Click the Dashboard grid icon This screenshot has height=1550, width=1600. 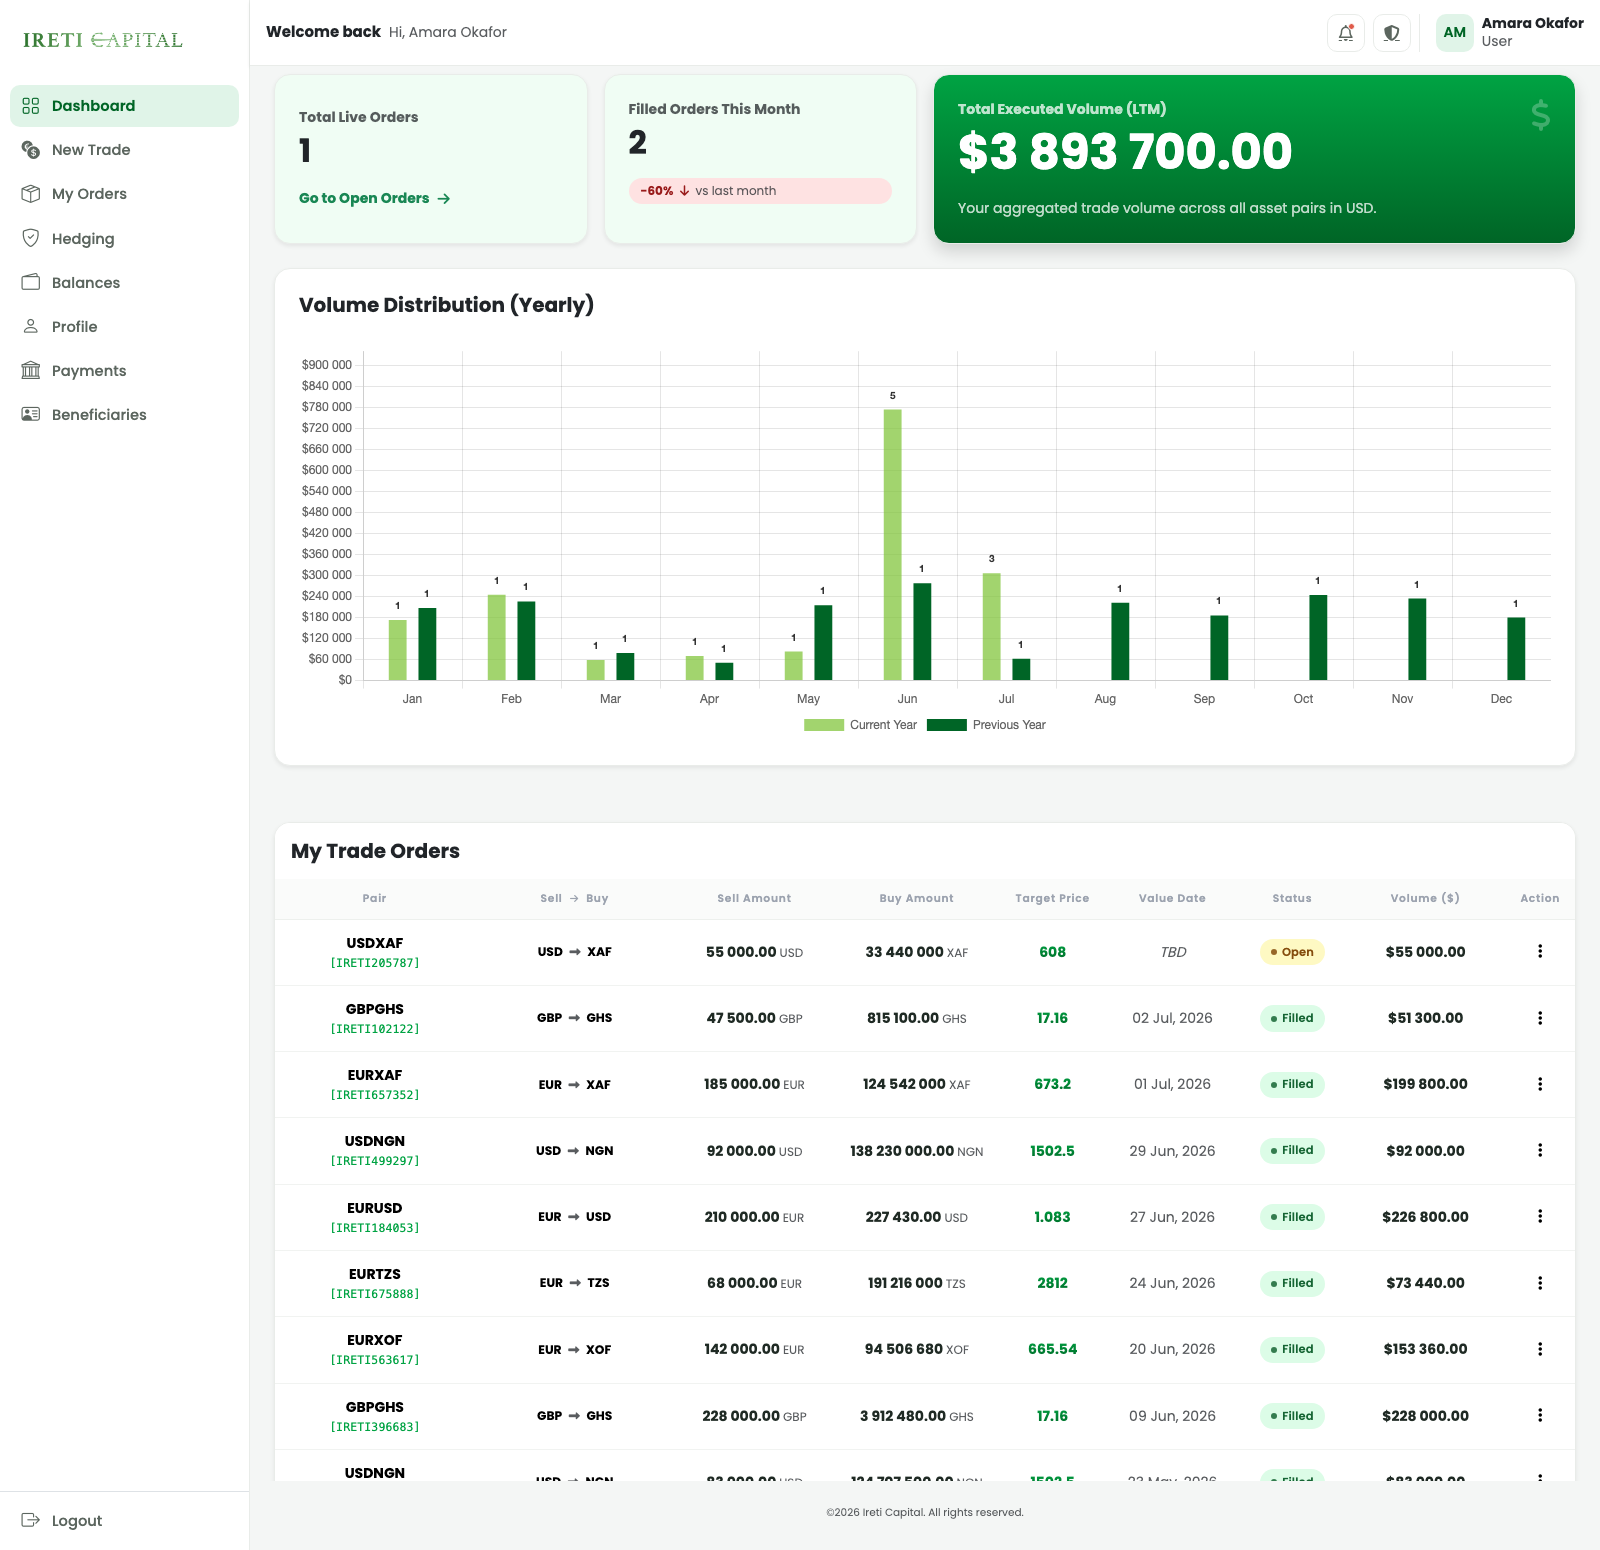click(31, 106)
